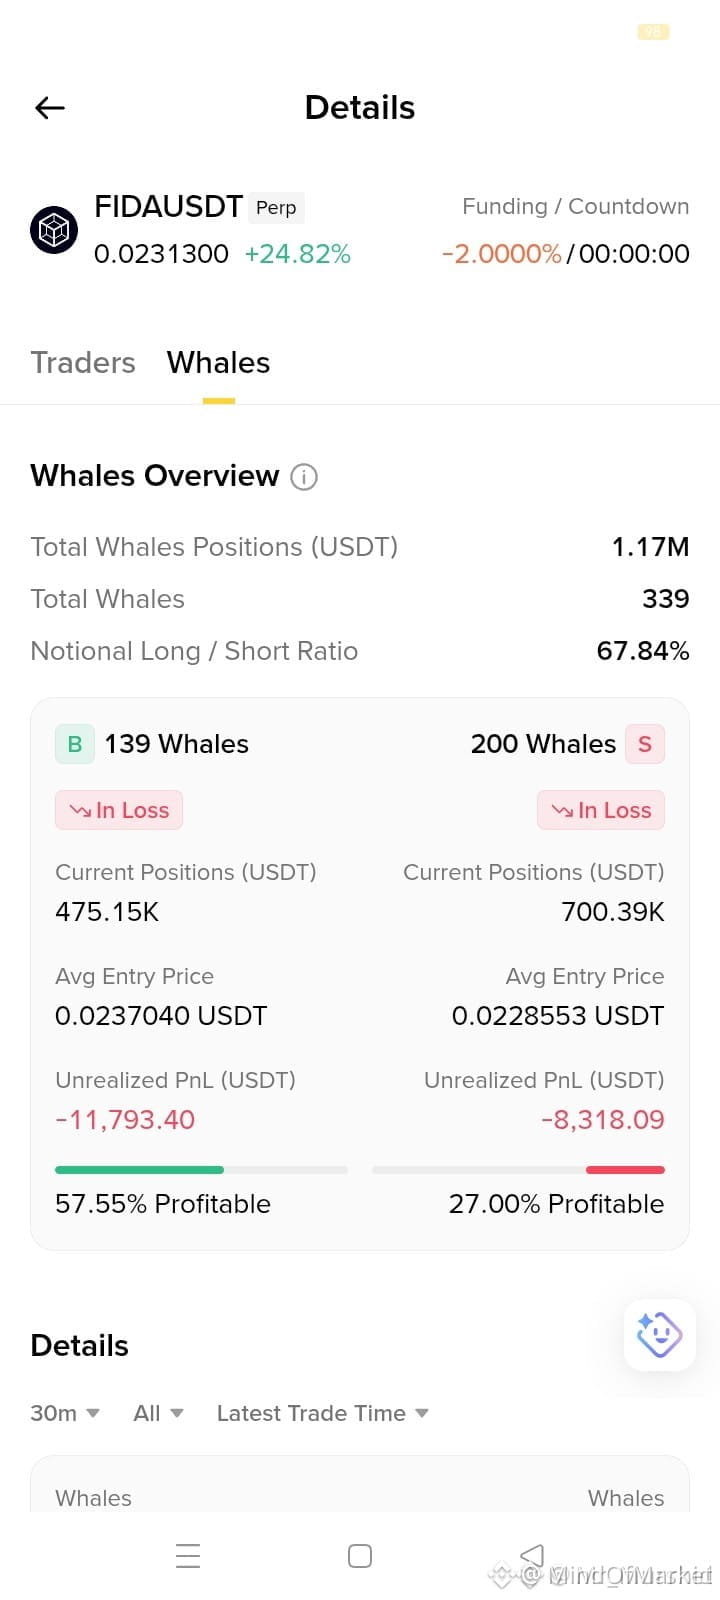
Task: Tap the FIDAUSDT coin logo
Action: [54, 230]
